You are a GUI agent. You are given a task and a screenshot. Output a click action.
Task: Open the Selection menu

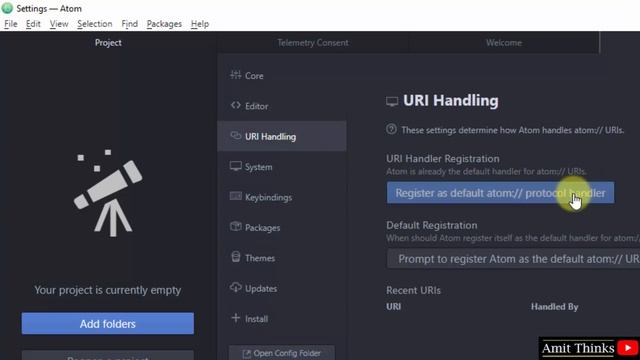(95, 24)
